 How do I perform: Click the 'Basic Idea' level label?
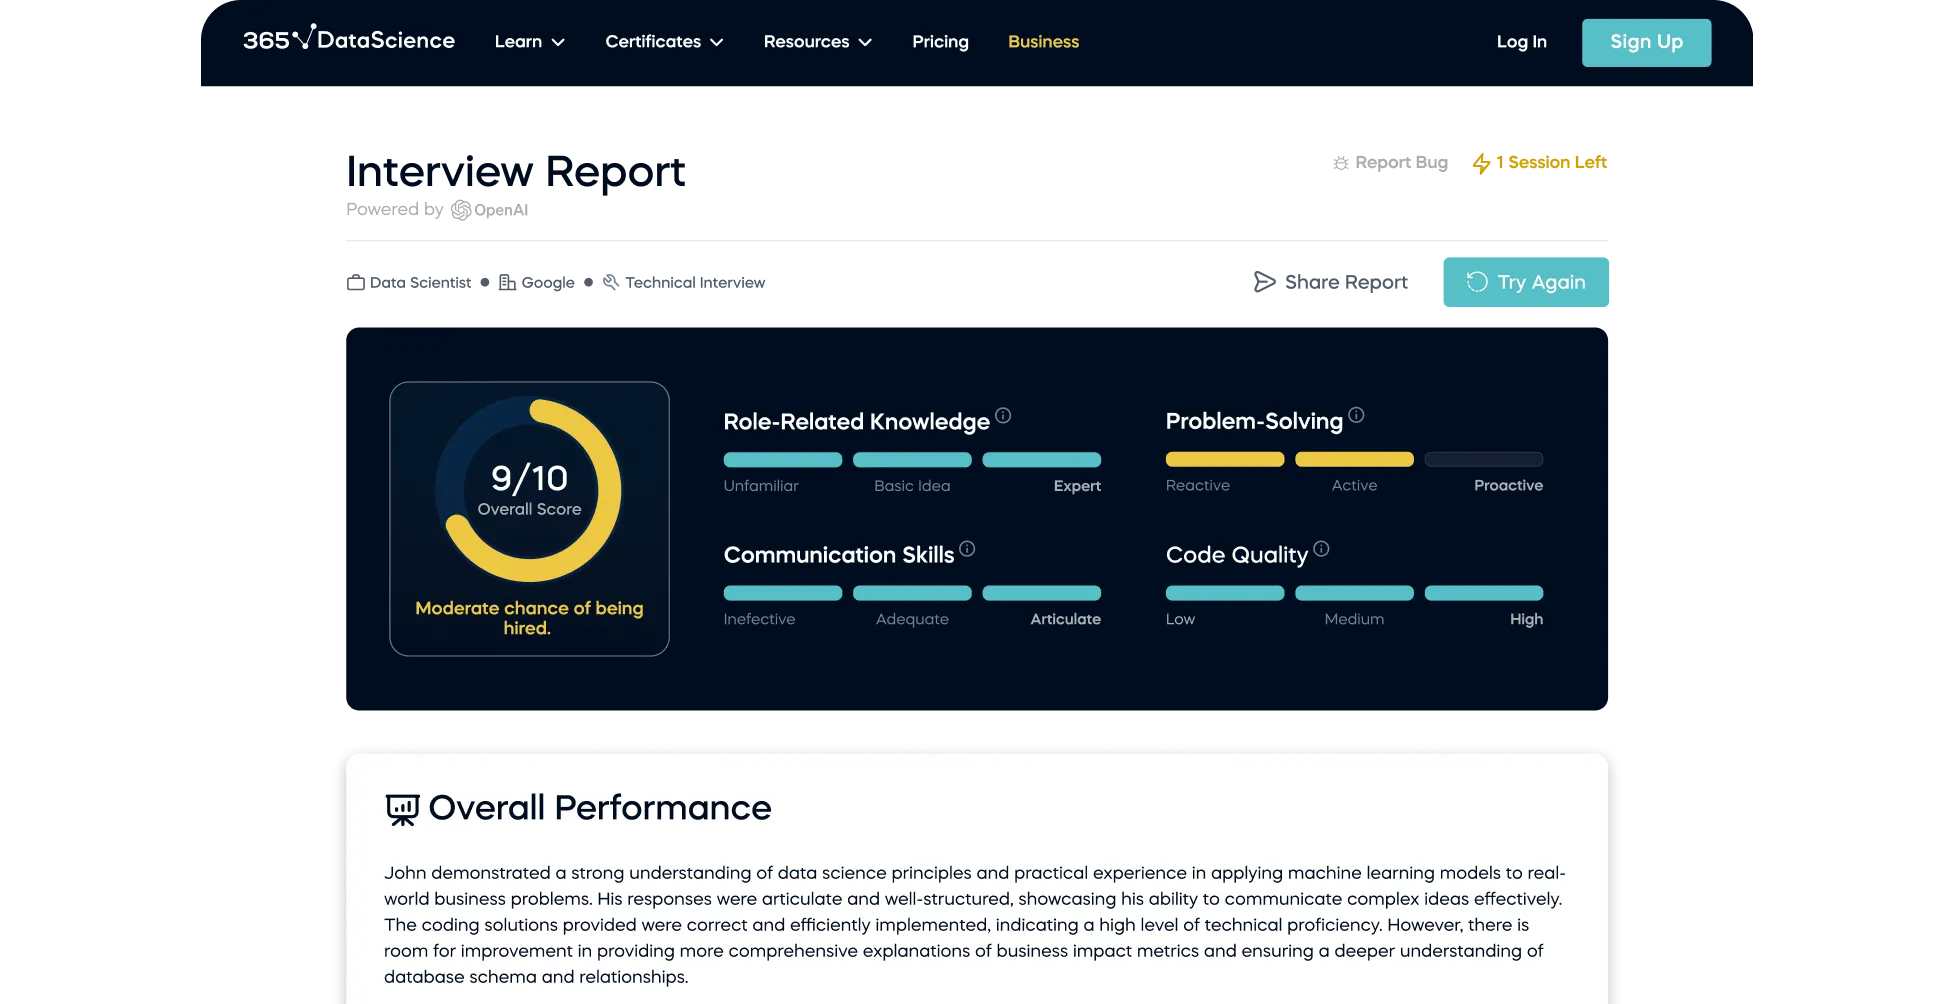pyautogui.click(x=912, y=486)
